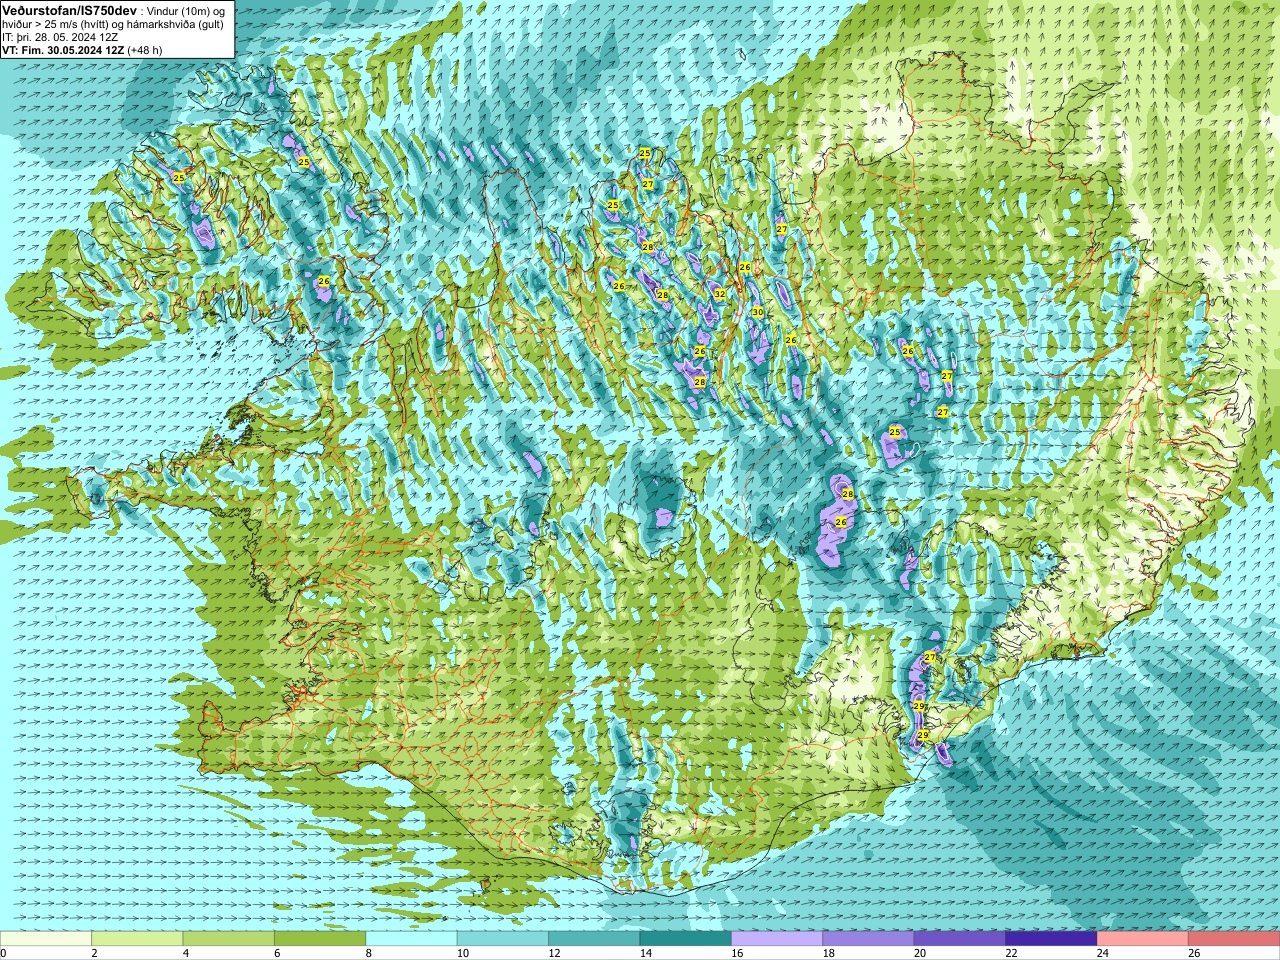Click the "IT: þri. 28. 05. 2024 12Z" line

pyautogui.click(x=60, y=36)
